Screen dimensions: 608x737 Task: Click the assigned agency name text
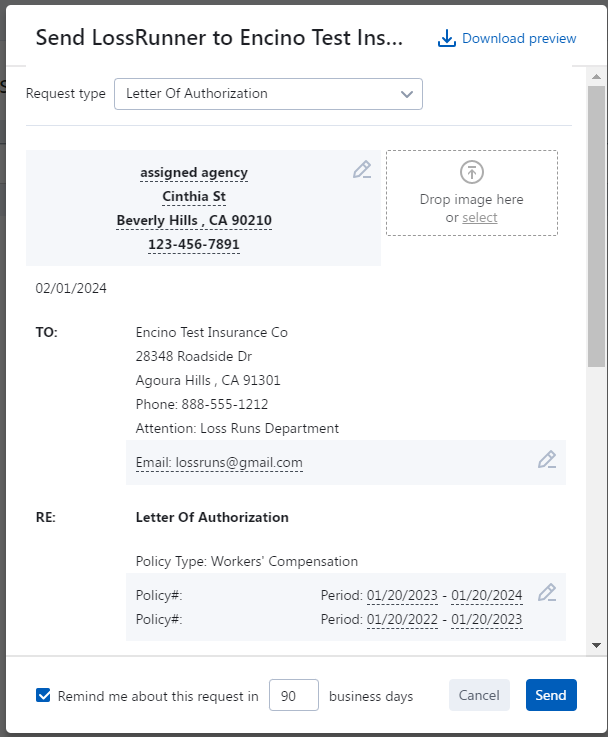(194, 173)
